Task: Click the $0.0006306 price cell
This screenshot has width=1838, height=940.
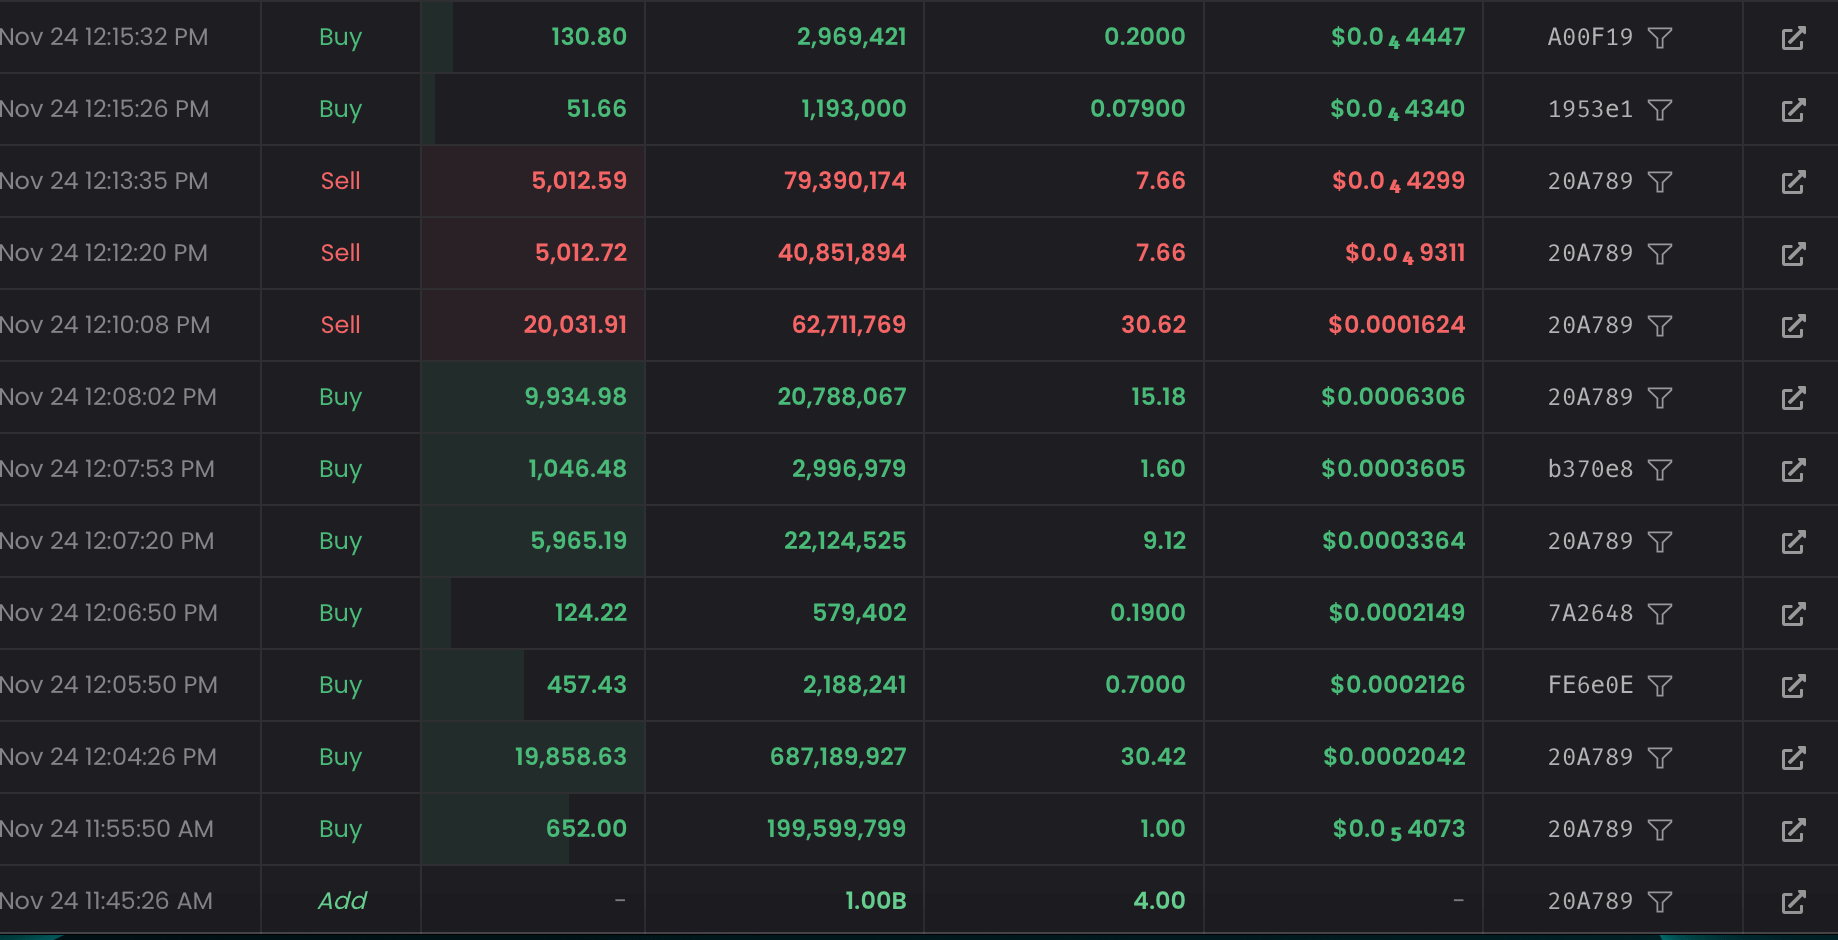Action: pos(1392,397)
